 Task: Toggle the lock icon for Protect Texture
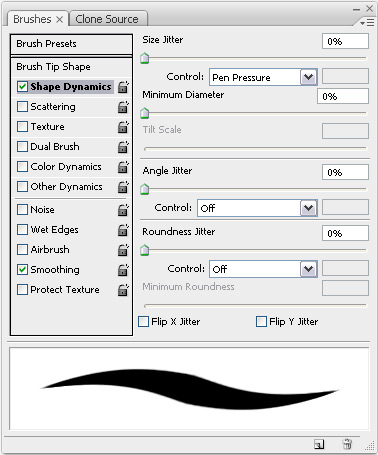[123, 290]
